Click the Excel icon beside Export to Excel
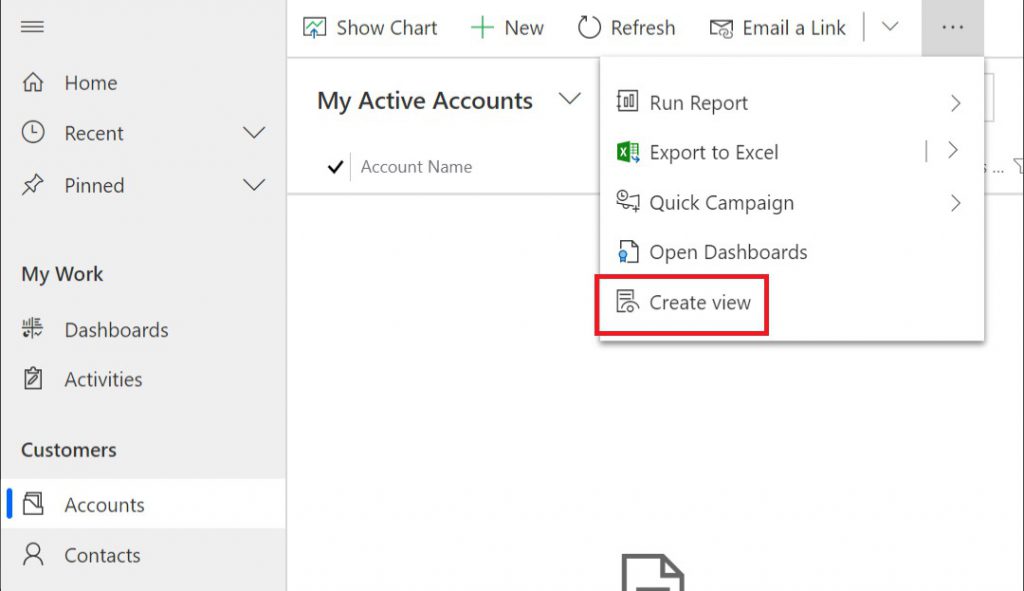This screenshot has height=591, width=1024. click(x=628, y=152)
